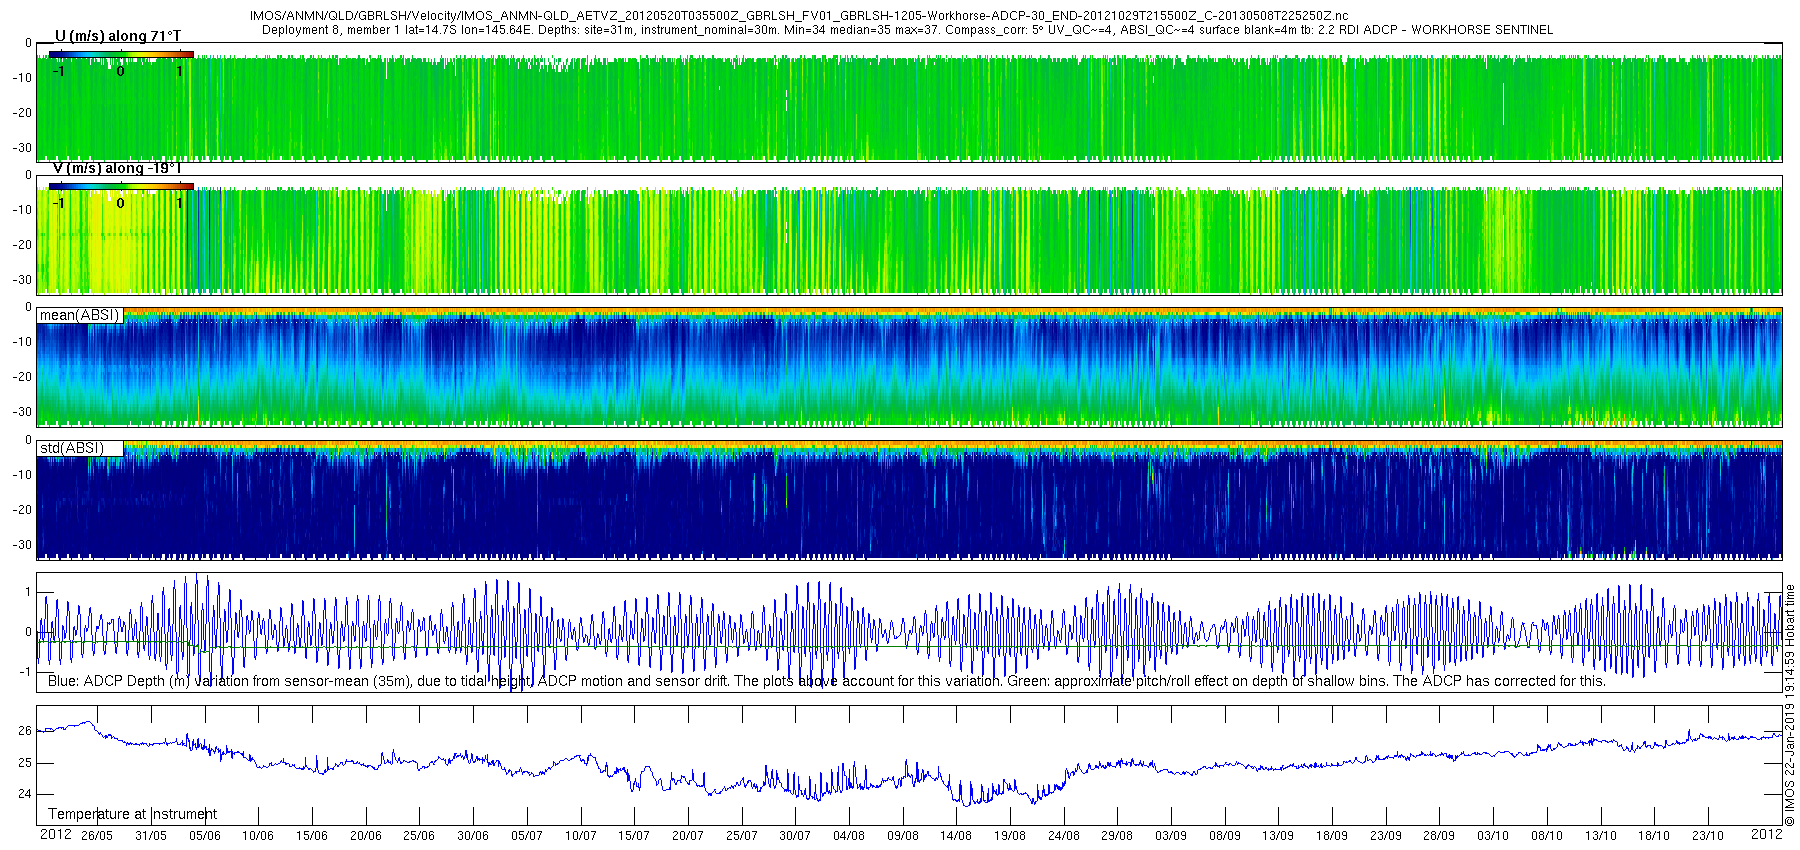Click the '10/06' date tick label
The height and width of the screenshot is (850, 1800).
point(258,836)
